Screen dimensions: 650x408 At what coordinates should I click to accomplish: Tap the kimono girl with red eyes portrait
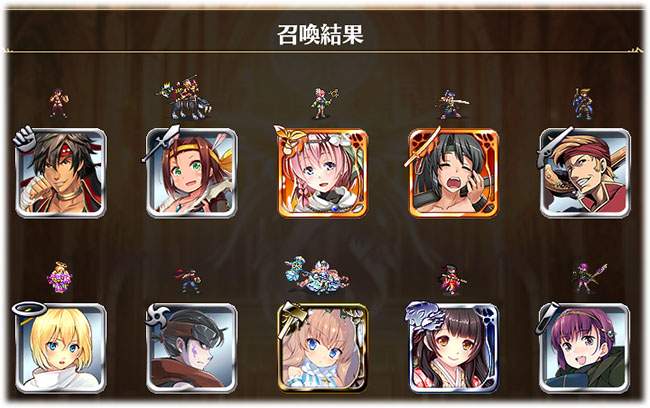[454, 348]
